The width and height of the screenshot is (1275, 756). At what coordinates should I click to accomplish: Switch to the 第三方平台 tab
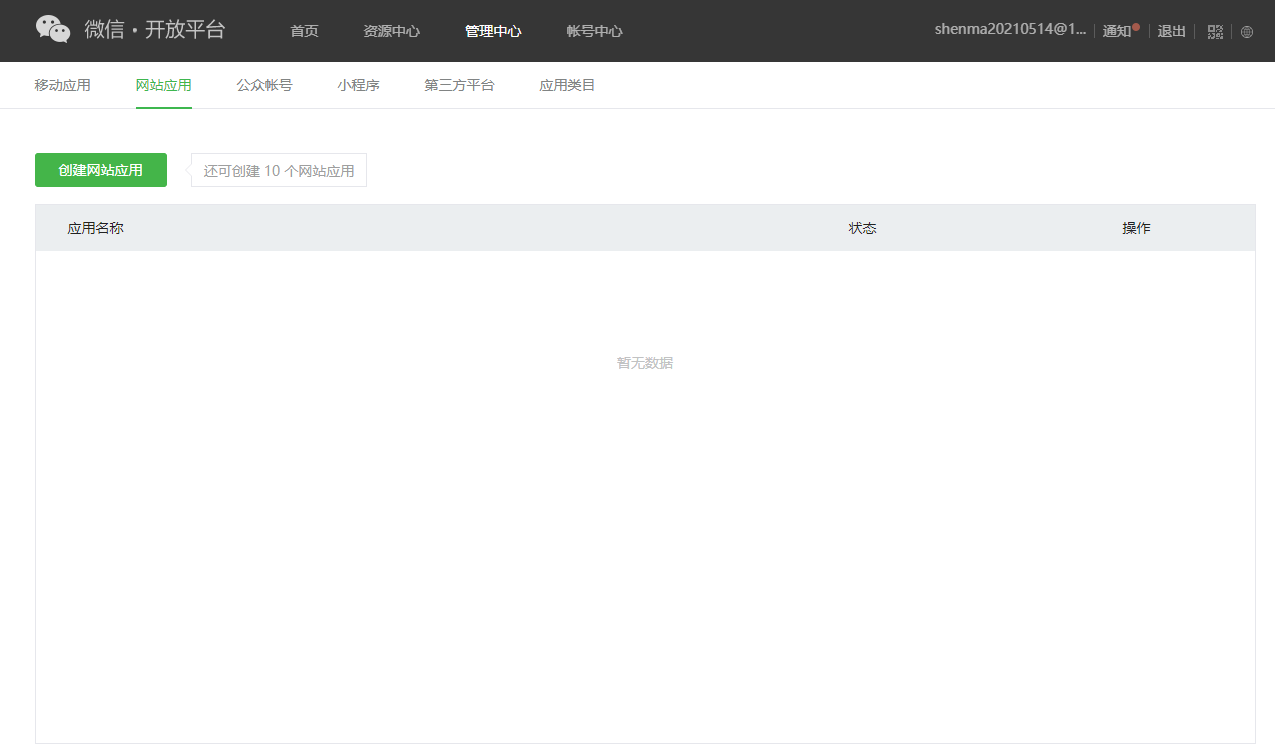pos(459,85)
